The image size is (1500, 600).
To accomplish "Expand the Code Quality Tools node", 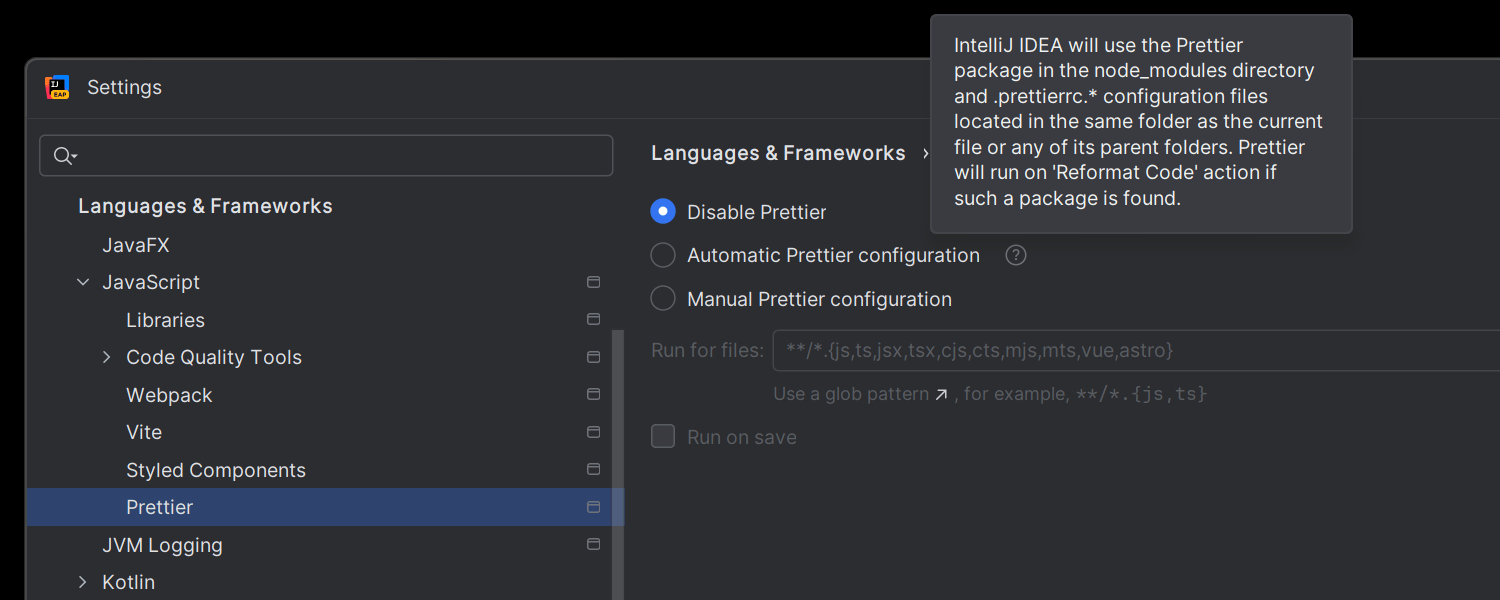I will [107, 357].
